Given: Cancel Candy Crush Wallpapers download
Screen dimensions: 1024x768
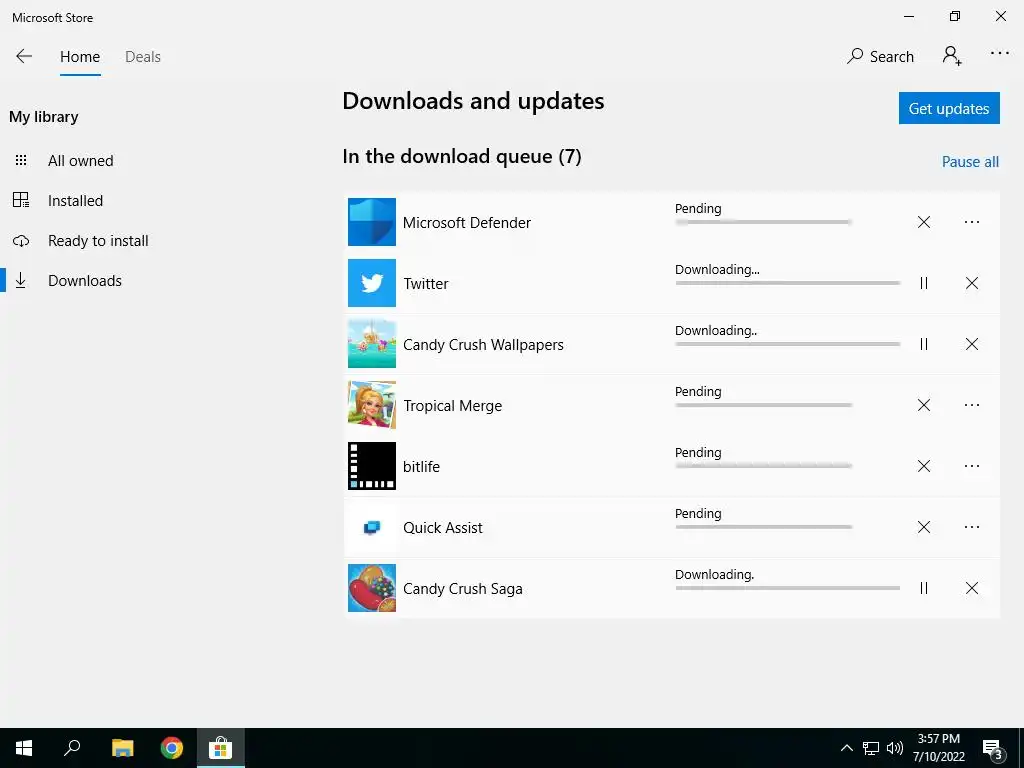Looking at the screenshot, I should 972,344.
